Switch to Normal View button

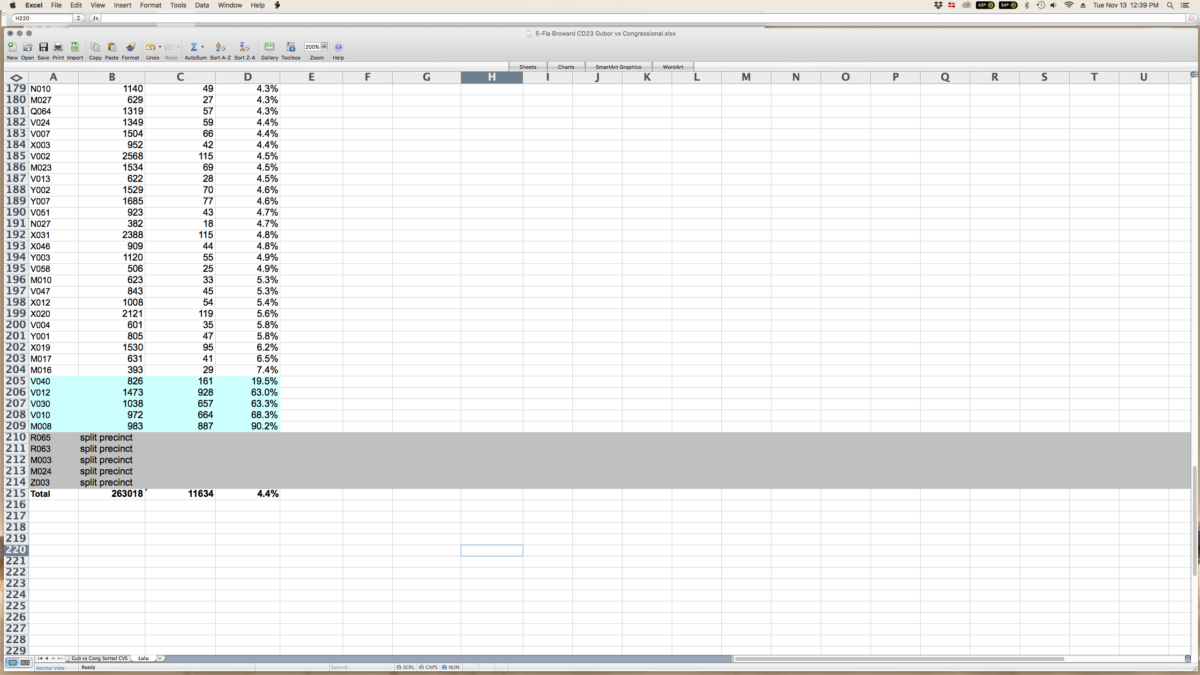click(x=12, y=663)
